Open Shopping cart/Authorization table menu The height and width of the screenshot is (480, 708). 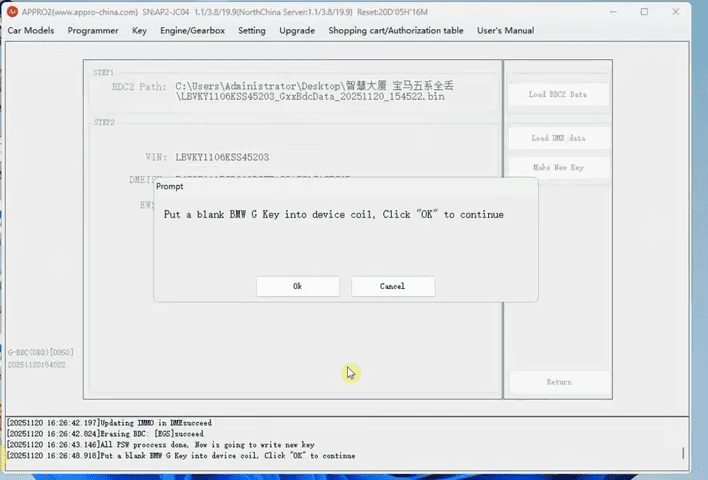pos(396,31)
